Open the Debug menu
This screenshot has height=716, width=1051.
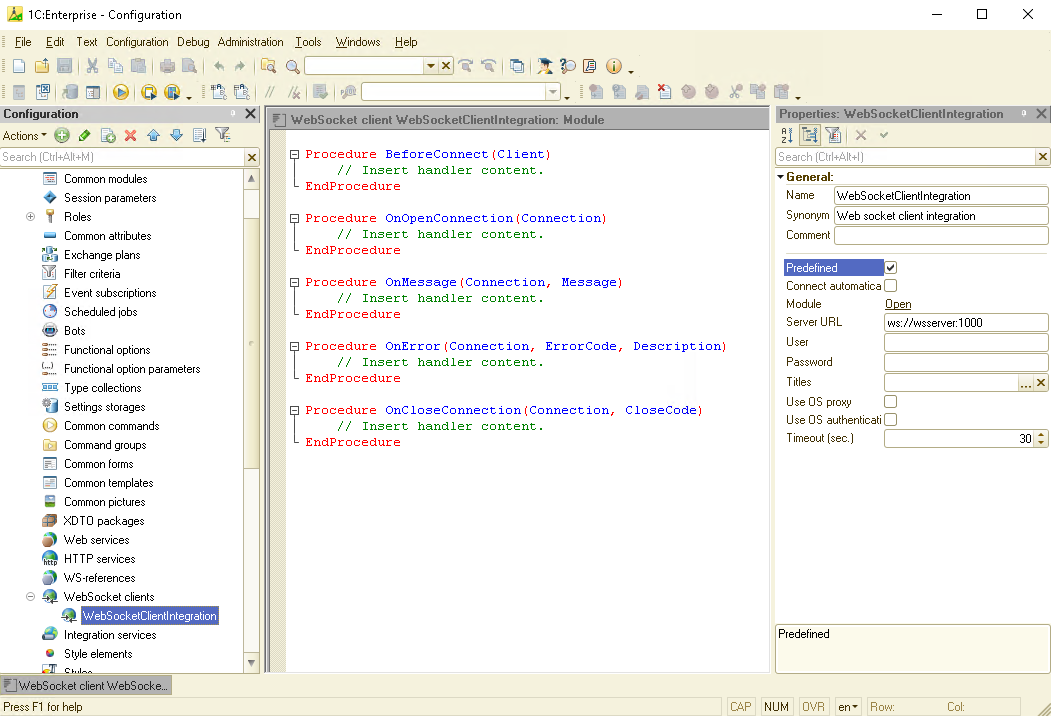[x=193, y=42]
